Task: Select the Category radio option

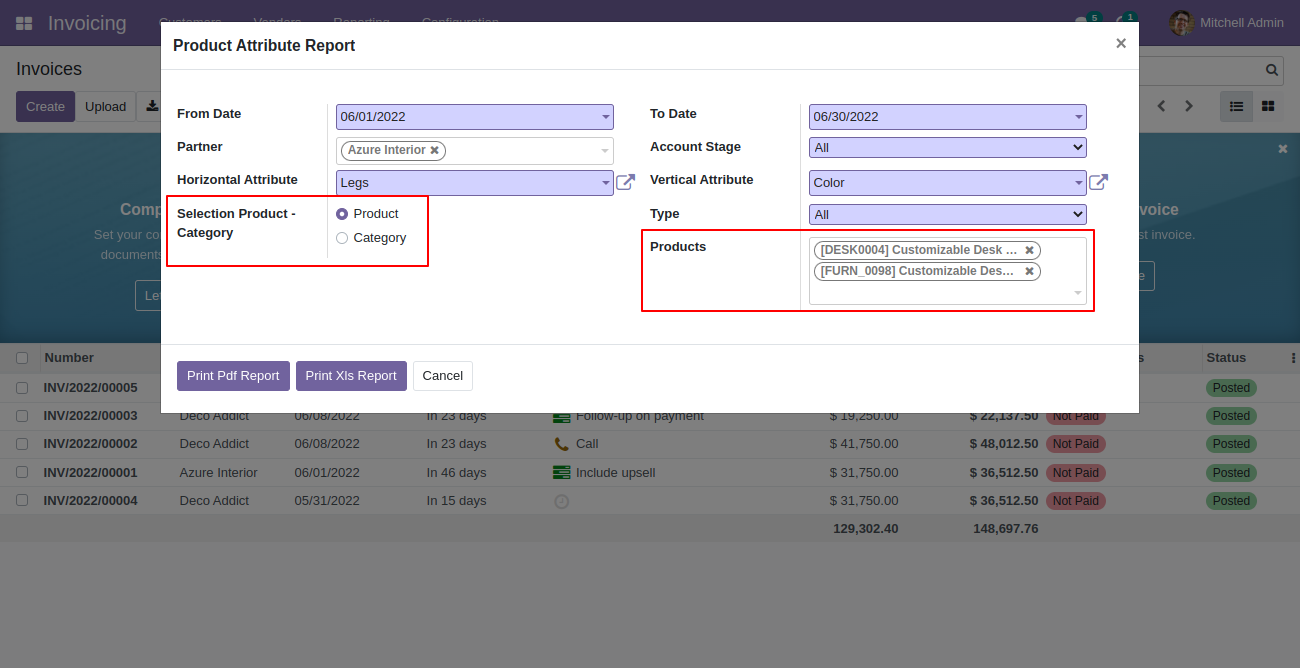Action: point(342,238)
